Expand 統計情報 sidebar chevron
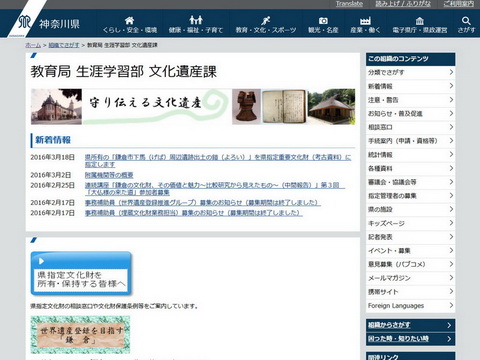This screenshot has height=360, width=480. 451,154
